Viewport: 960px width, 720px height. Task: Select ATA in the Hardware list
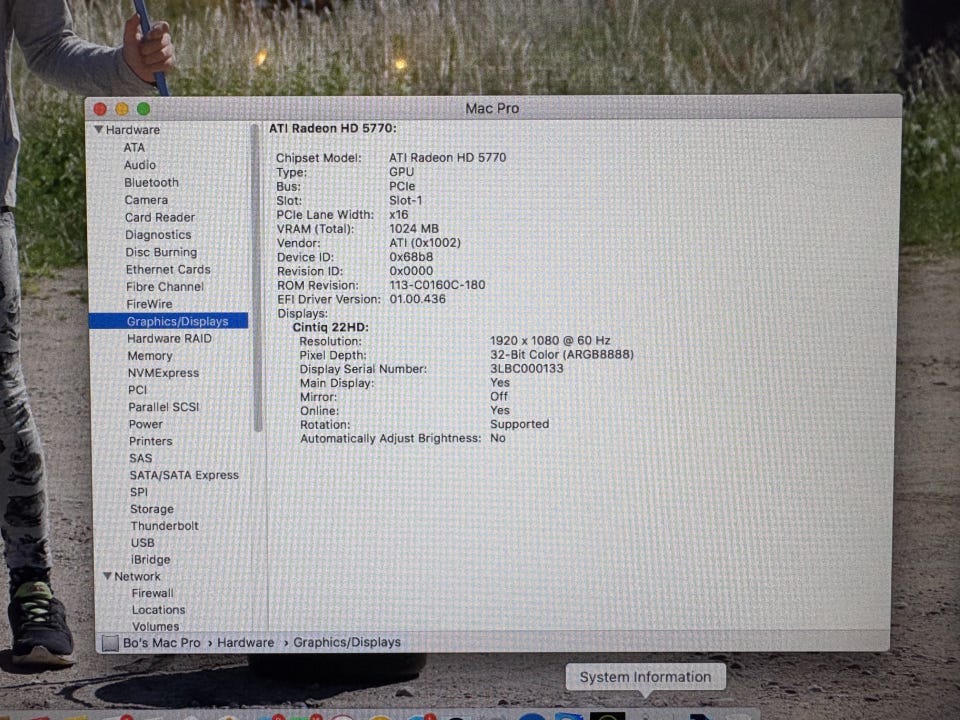[134, 148]
